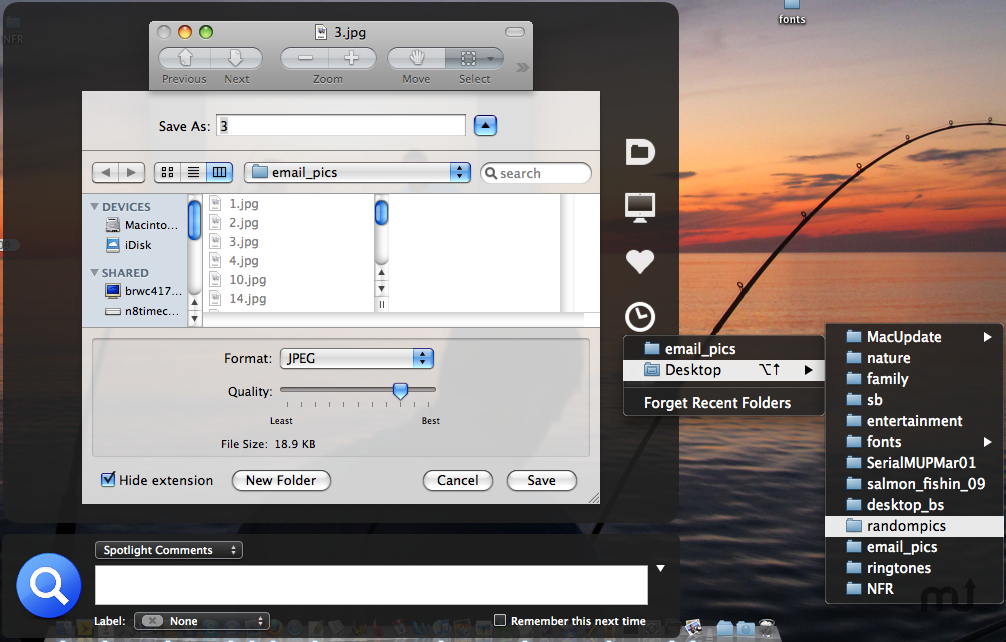Click the Zoom out minus button
This screenshot has width=1006, height=642.
click(x=305, y=58)
